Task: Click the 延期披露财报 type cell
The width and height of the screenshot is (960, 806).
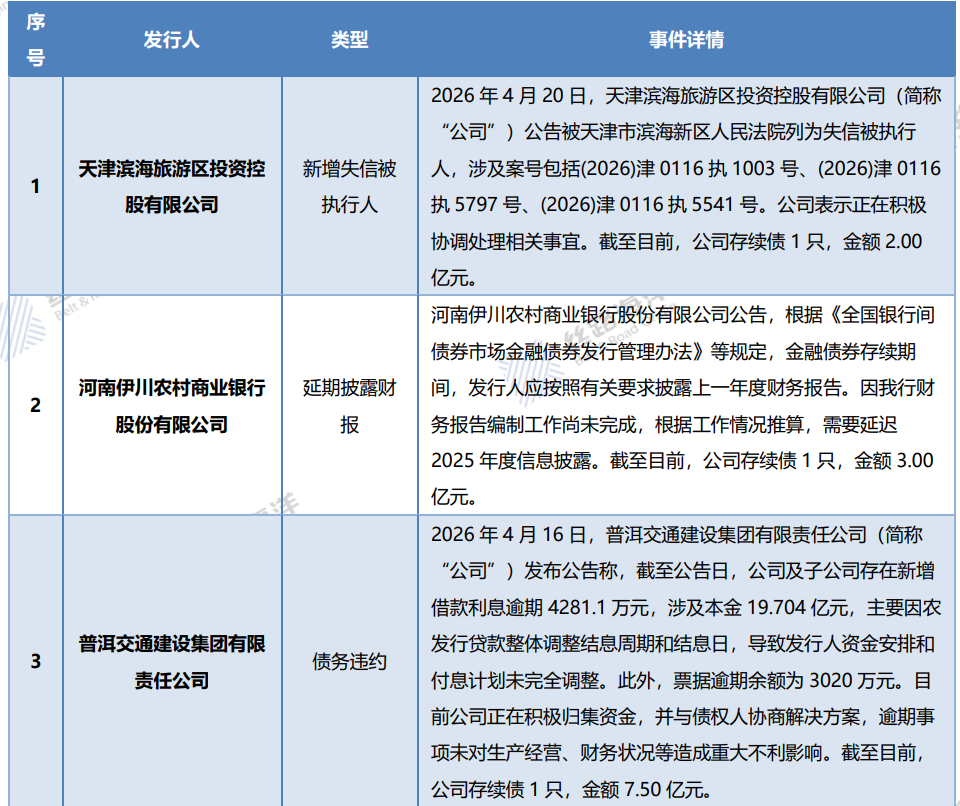Action: 349,405
